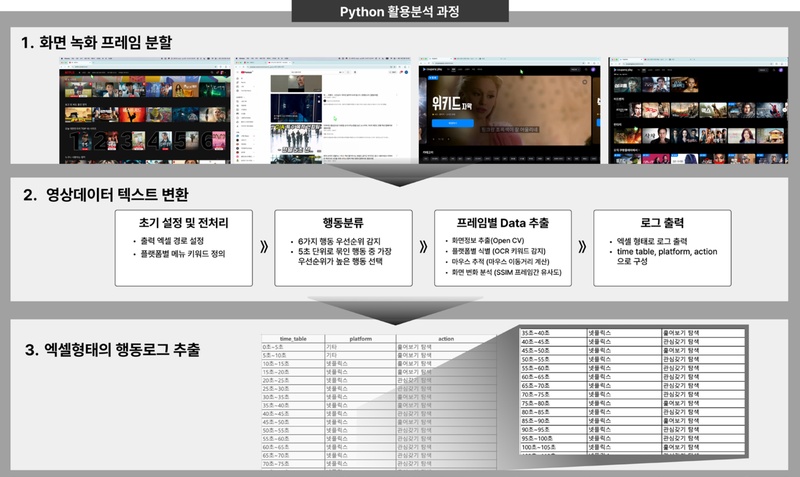Click the '행동분류' box title
800x477 pixels.
click(343, 223)
